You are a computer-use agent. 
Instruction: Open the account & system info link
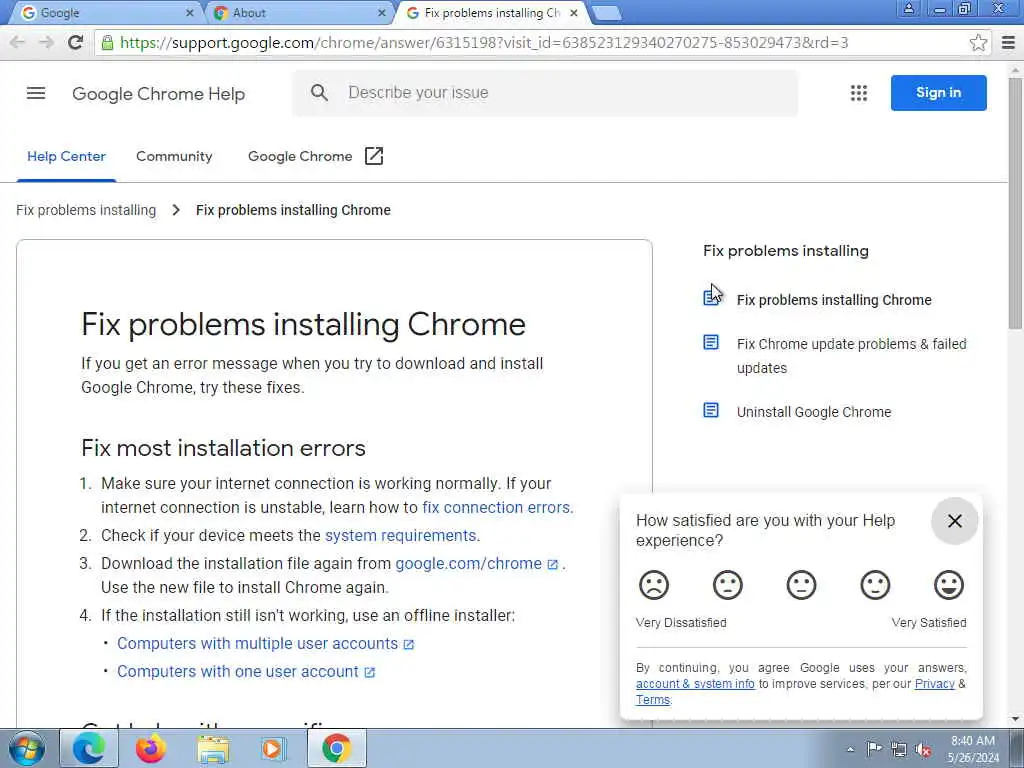coord(695,684)
